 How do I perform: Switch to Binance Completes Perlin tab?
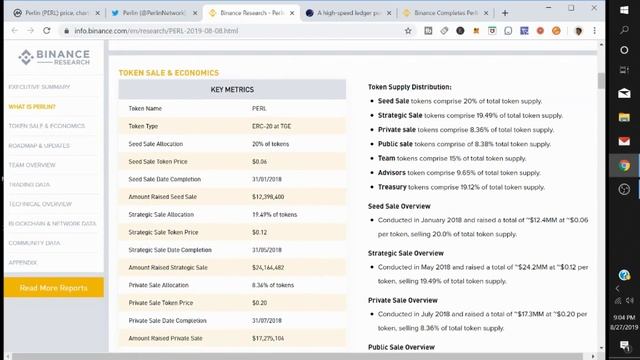(x=445, y=13)
